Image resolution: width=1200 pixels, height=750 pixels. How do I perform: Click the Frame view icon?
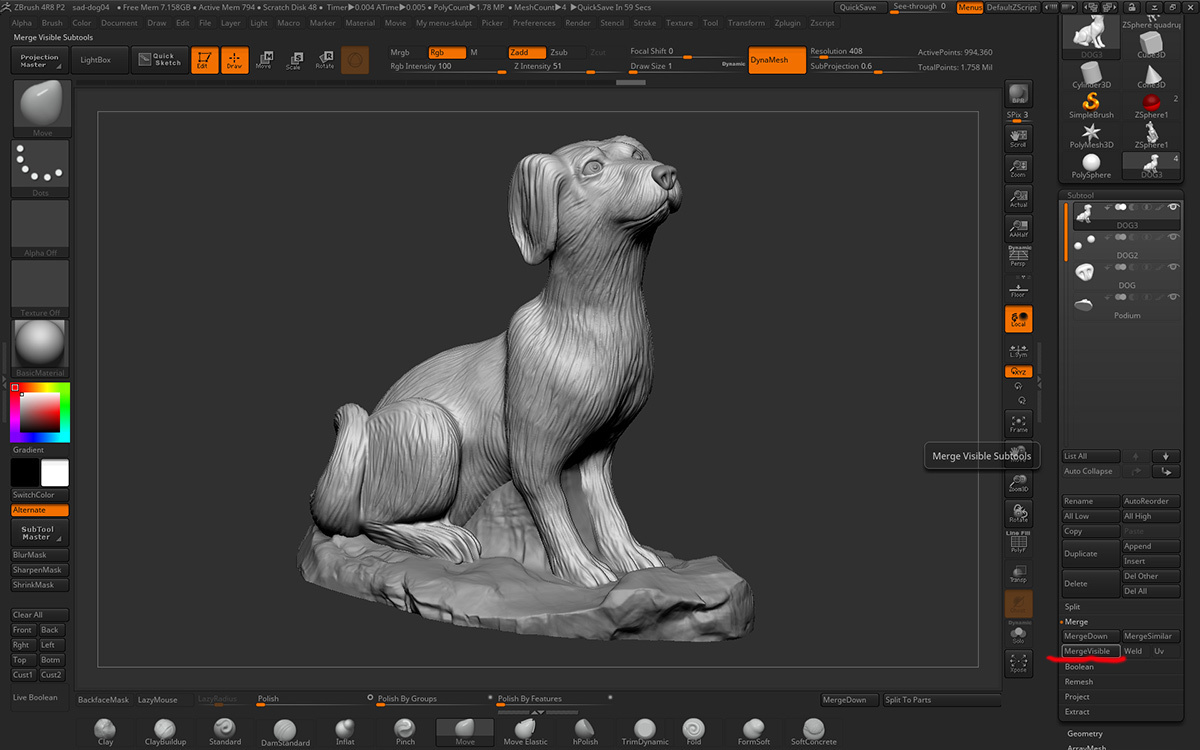click(x=1018, y=423)
